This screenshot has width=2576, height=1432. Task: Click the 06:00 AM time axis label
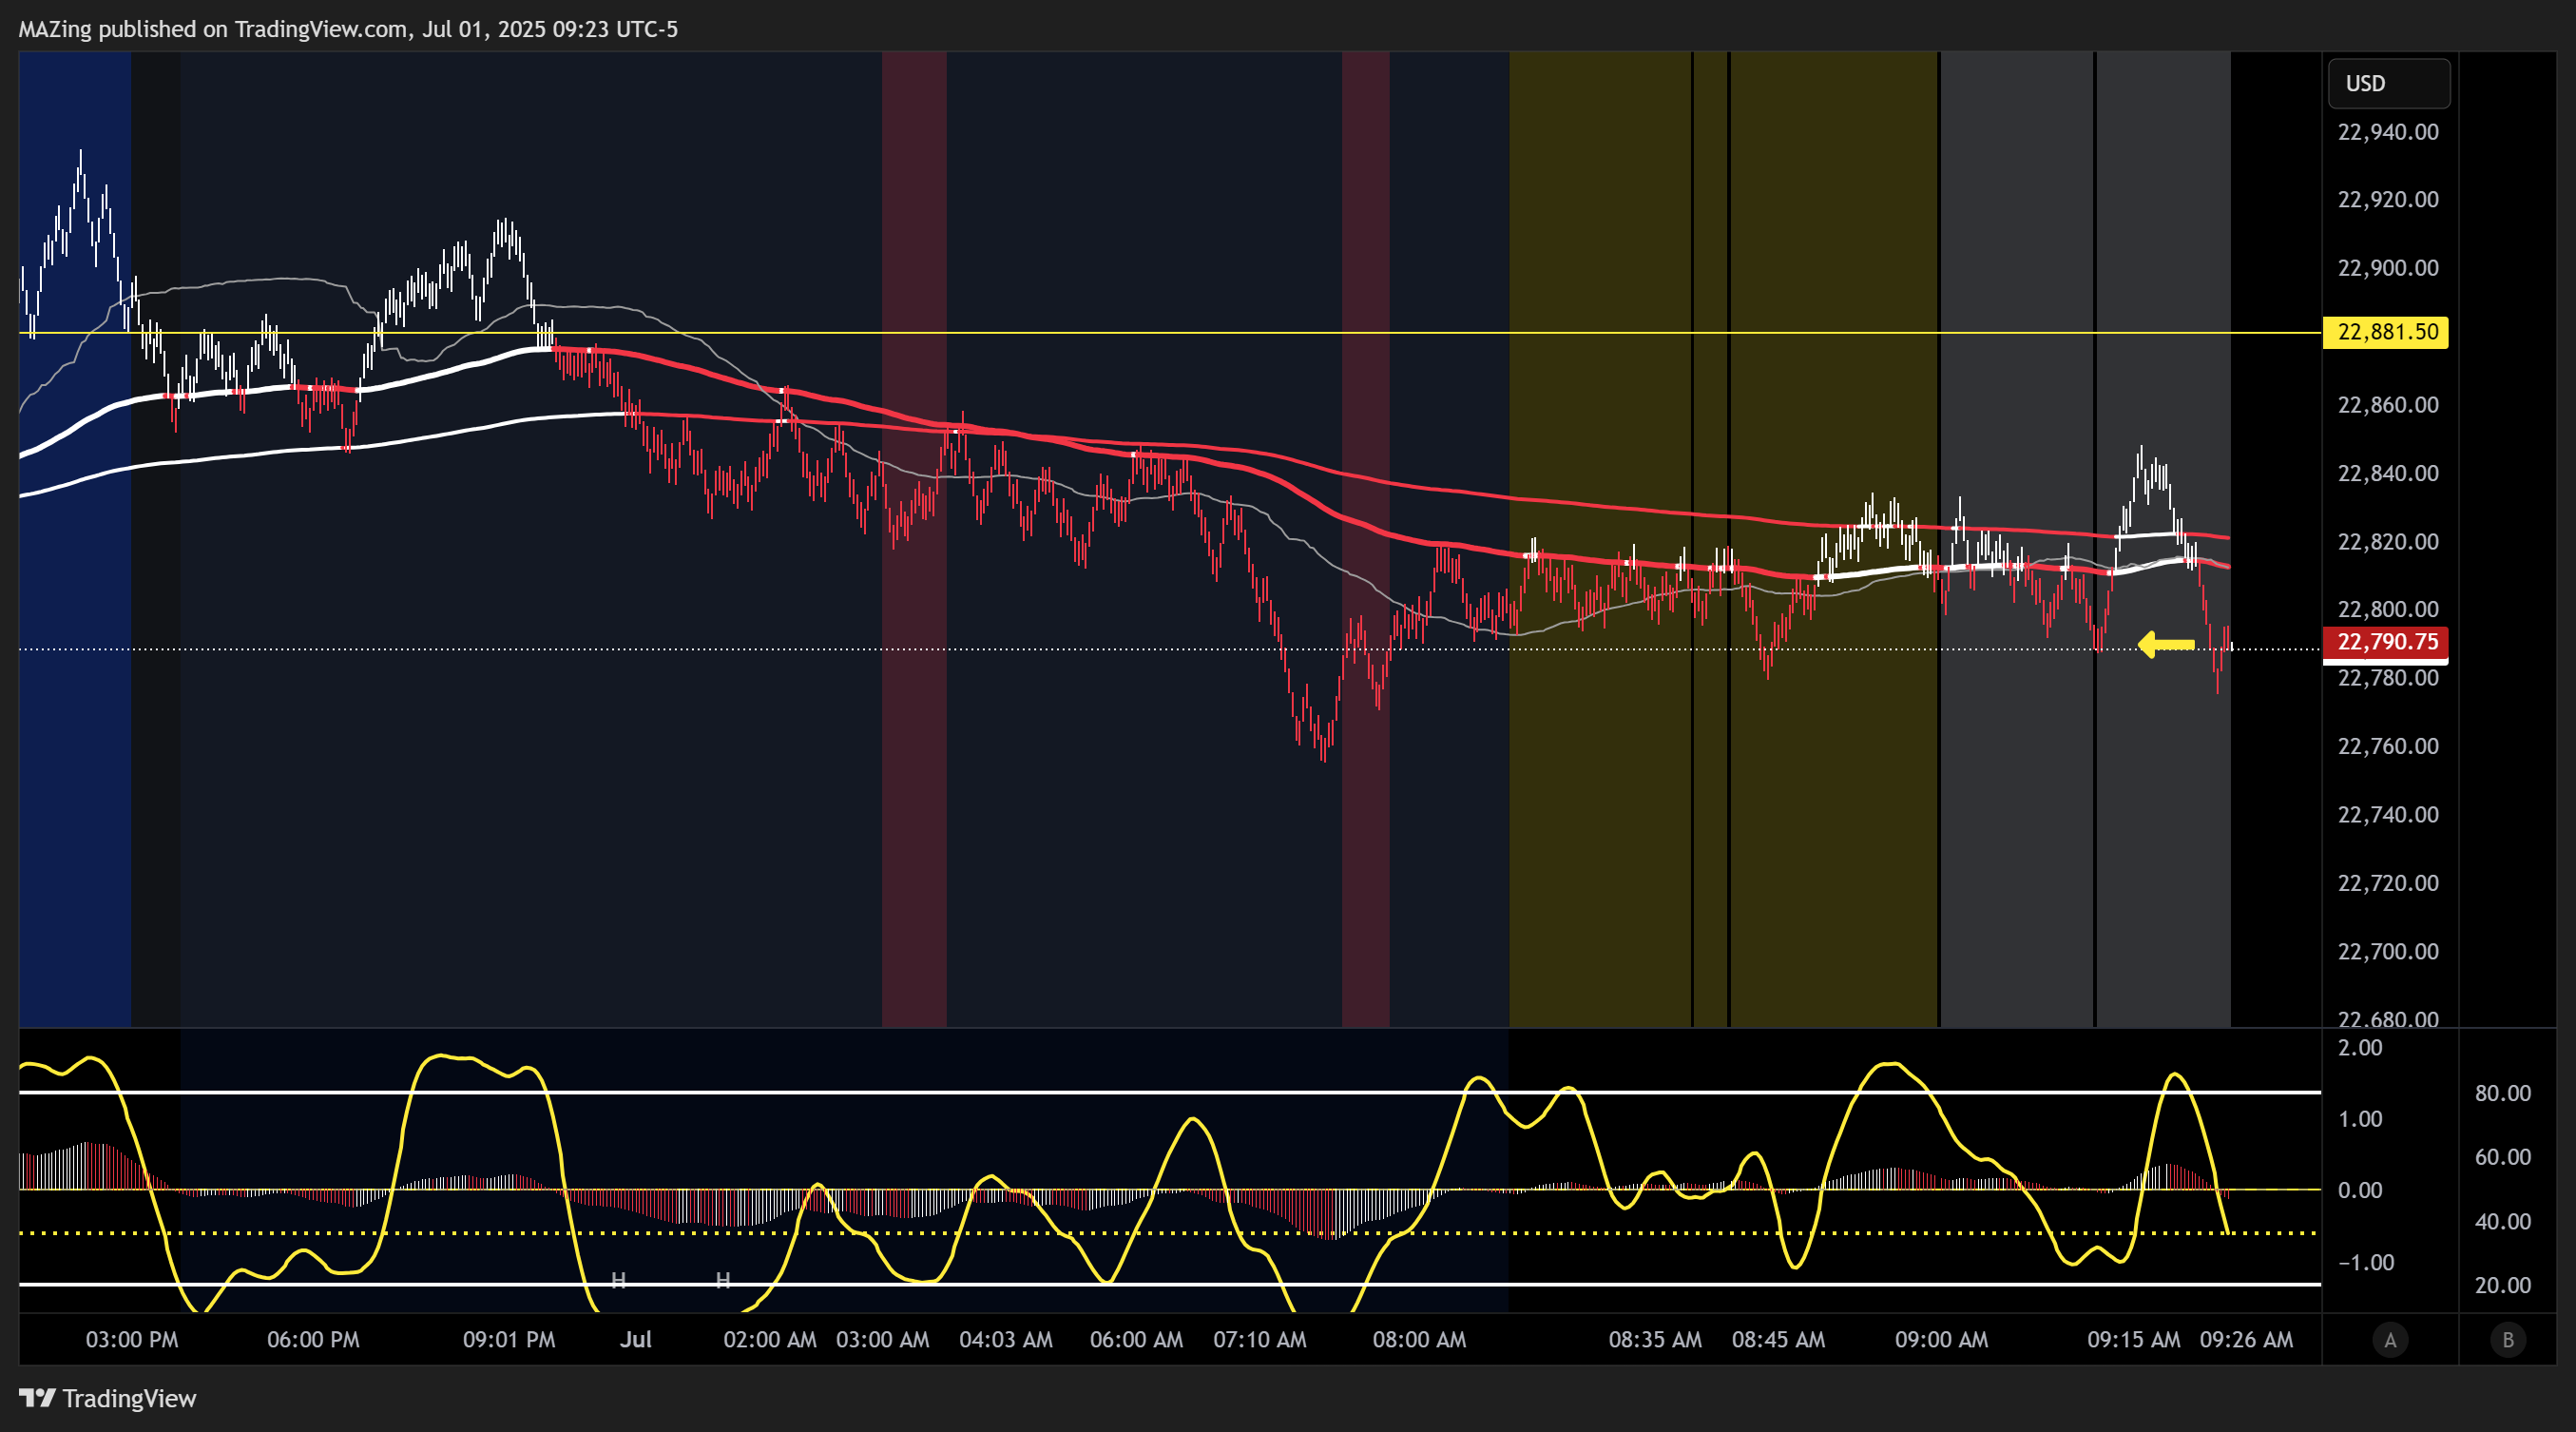click(x=1137, y=1340)
